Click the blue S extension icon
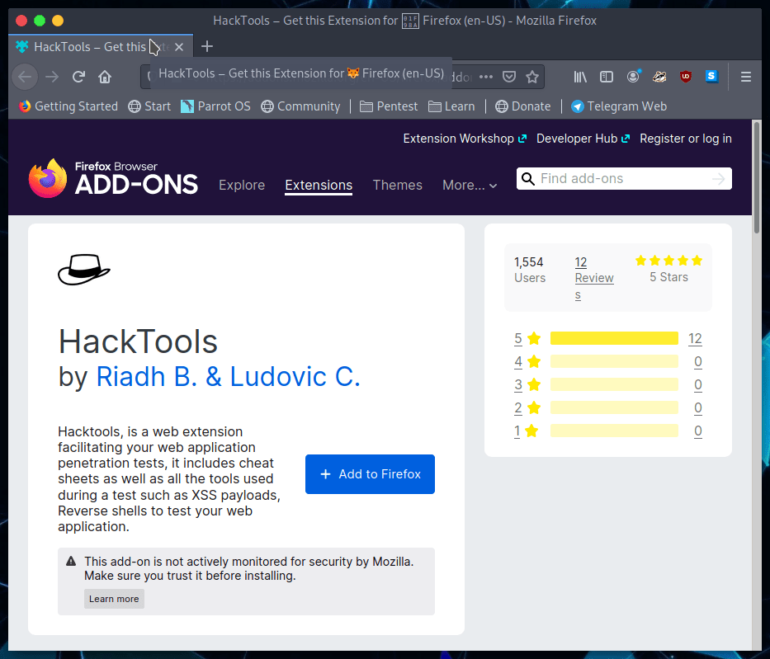 (x=712, y=77)
